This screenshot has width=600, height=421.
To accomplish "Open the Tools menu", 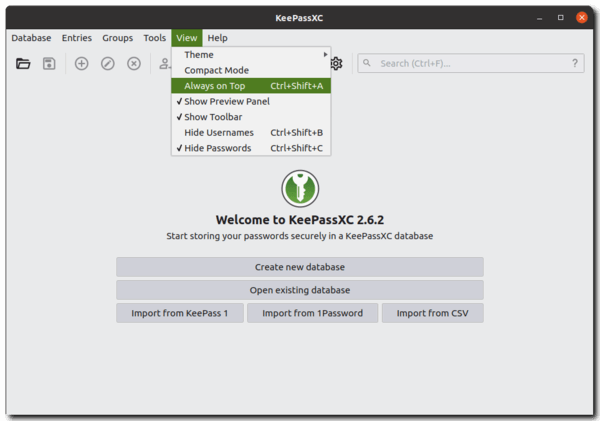I will tap(155, 38).
